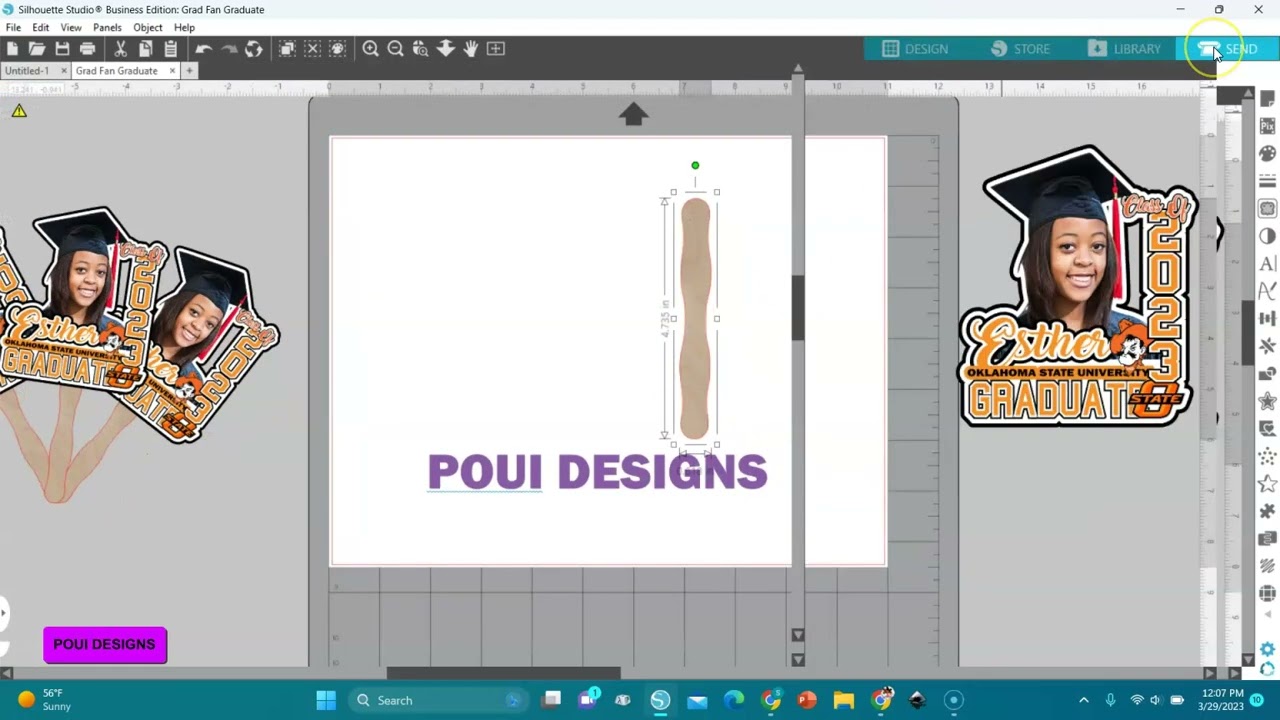1280x720 pixels.
Task: Open the Offset star panel
Action: tap(1267, 401)
